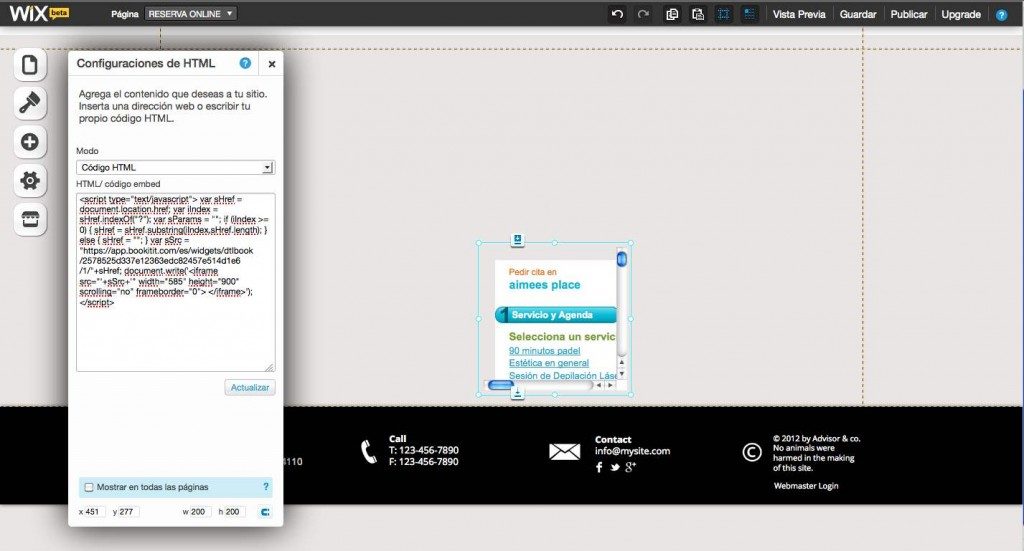This screenshot has width=1024, height=551.
Task: Click © 2012 by Advisor & co. text
Action: click(816, 439)
